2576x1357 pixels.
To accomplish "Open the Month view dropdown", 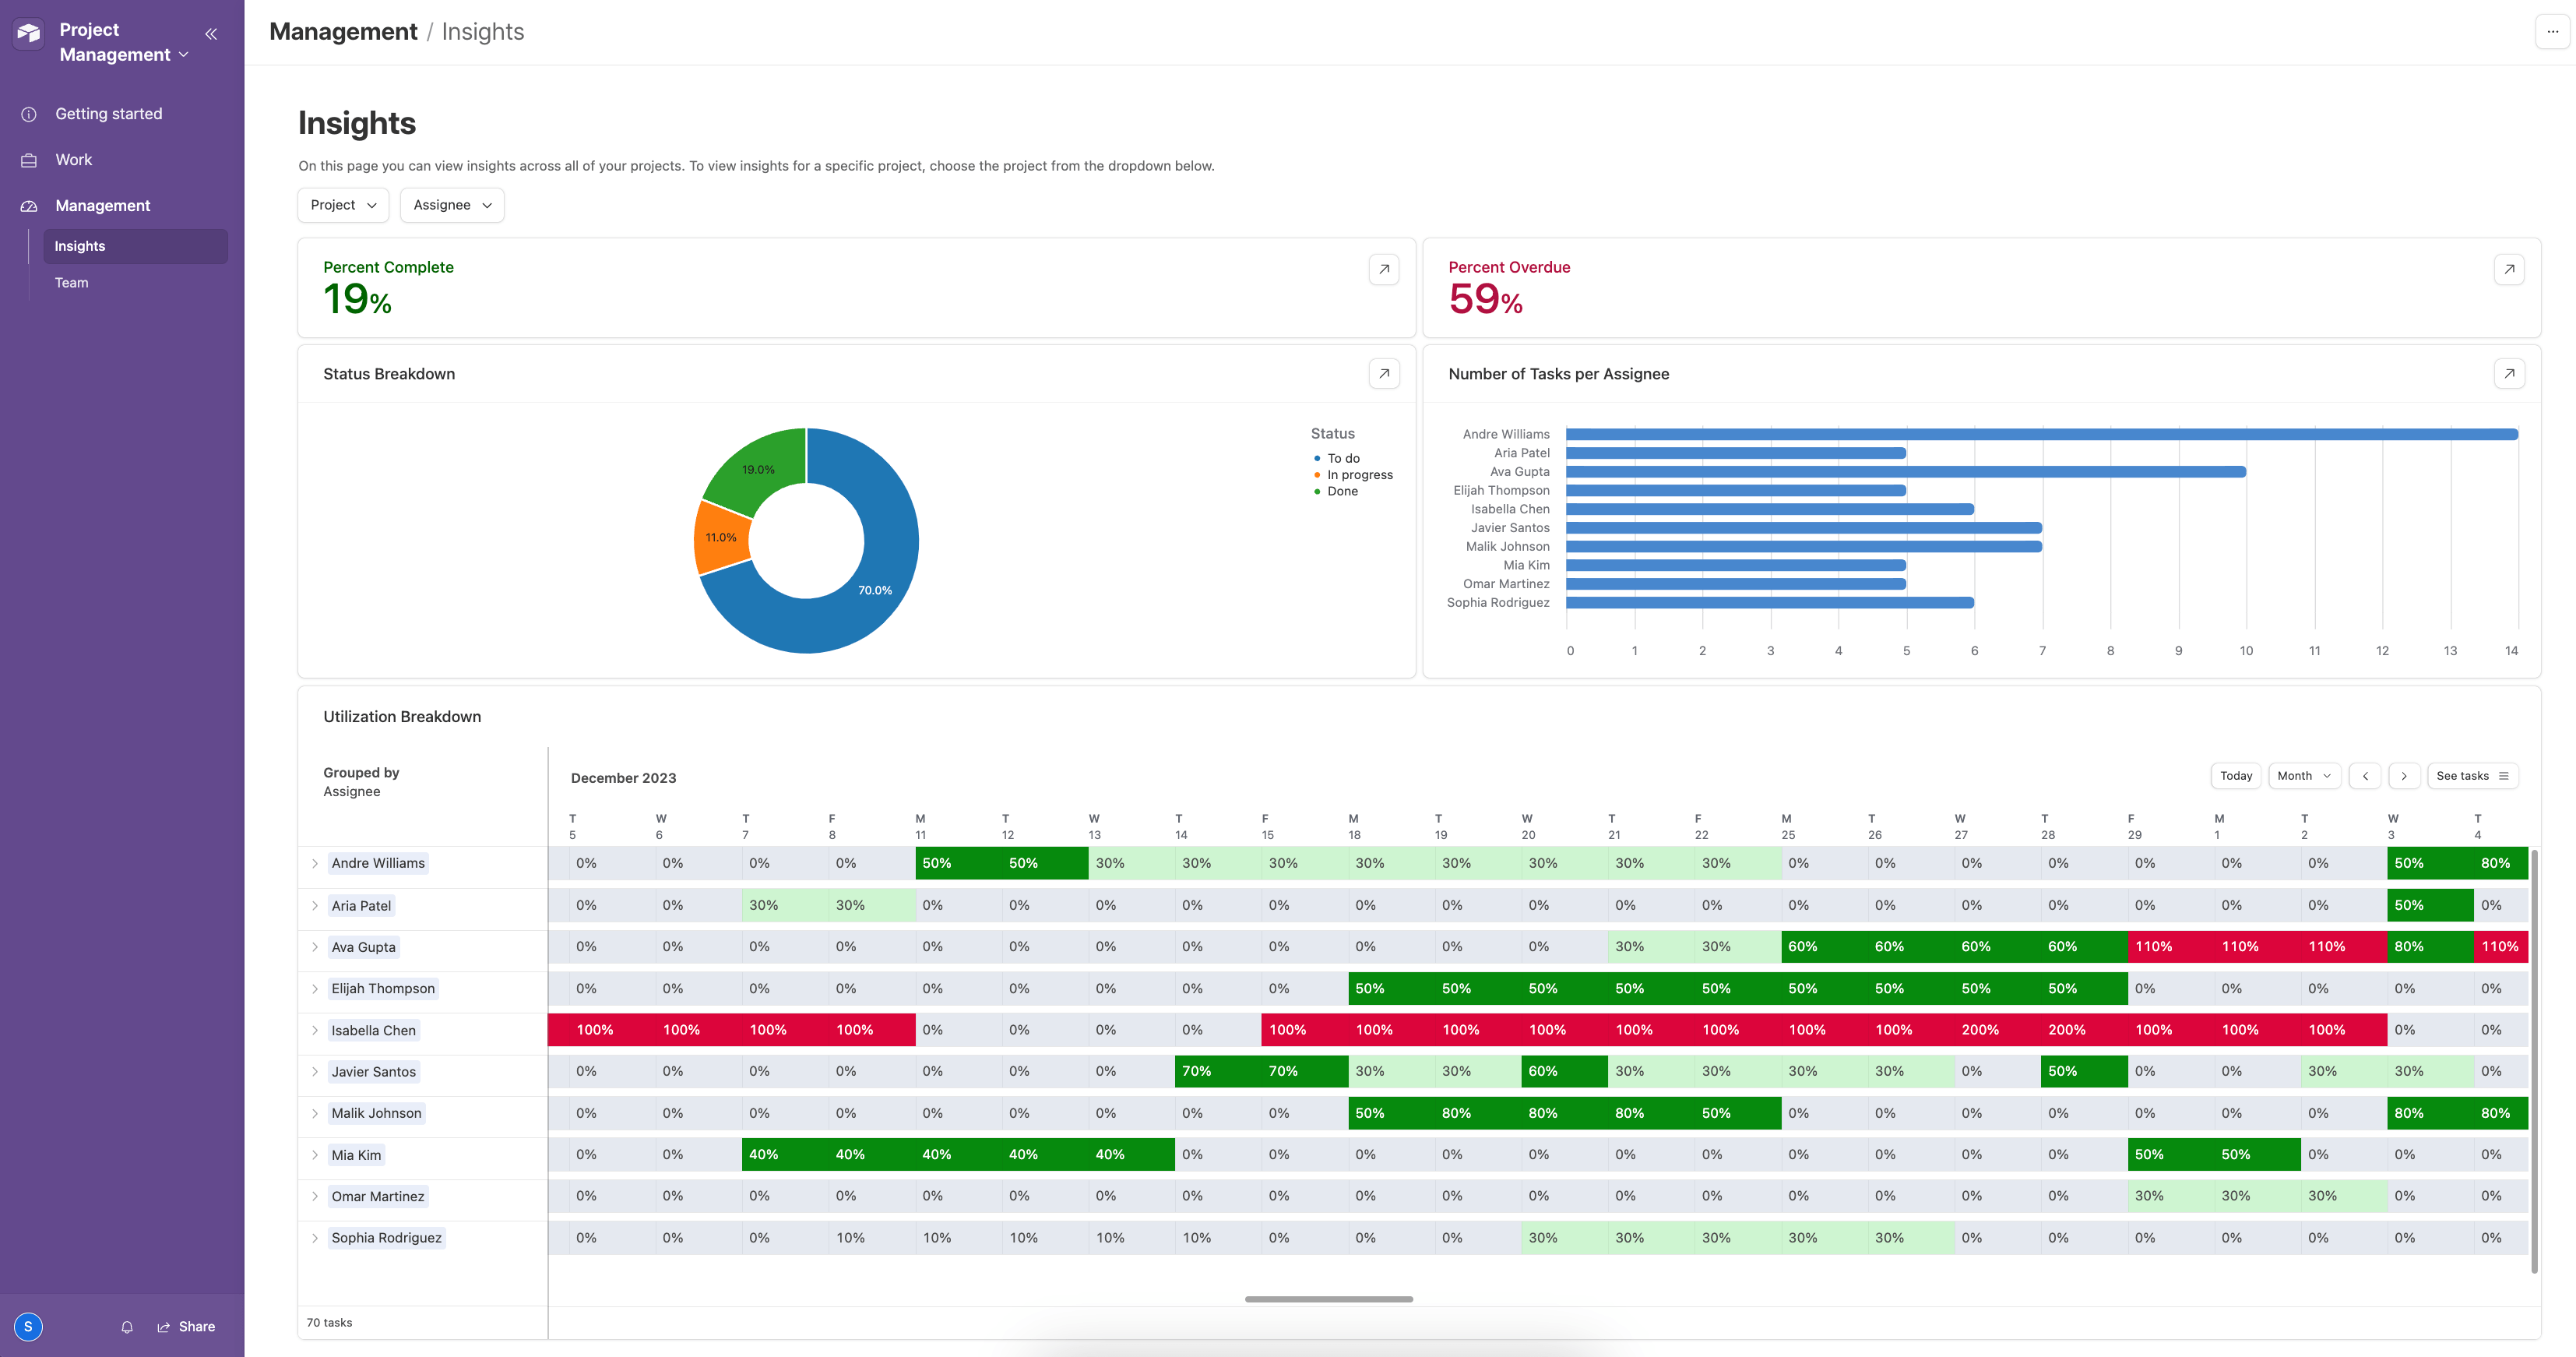I will coord(2304,776).
